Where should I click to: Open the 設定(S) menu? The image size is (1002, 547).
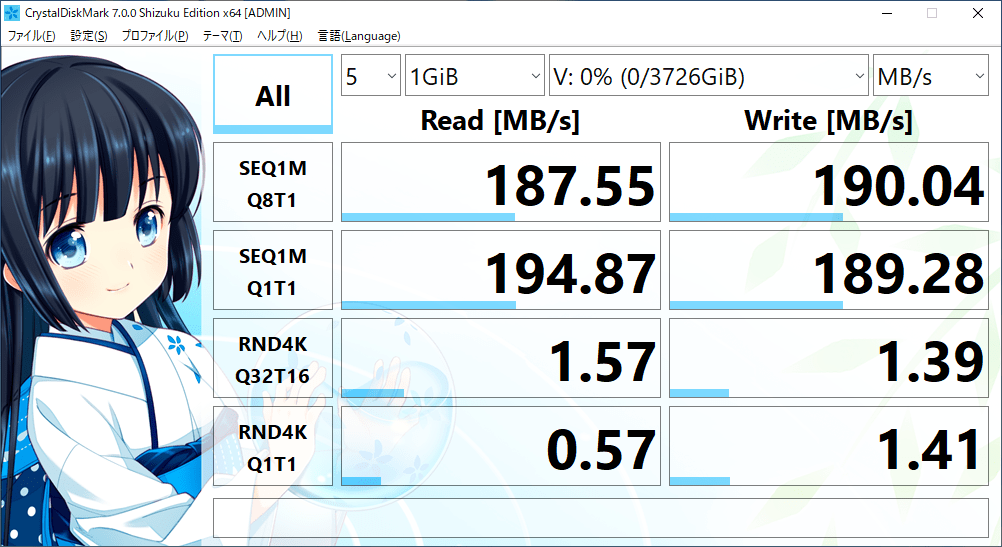(89, 36)
